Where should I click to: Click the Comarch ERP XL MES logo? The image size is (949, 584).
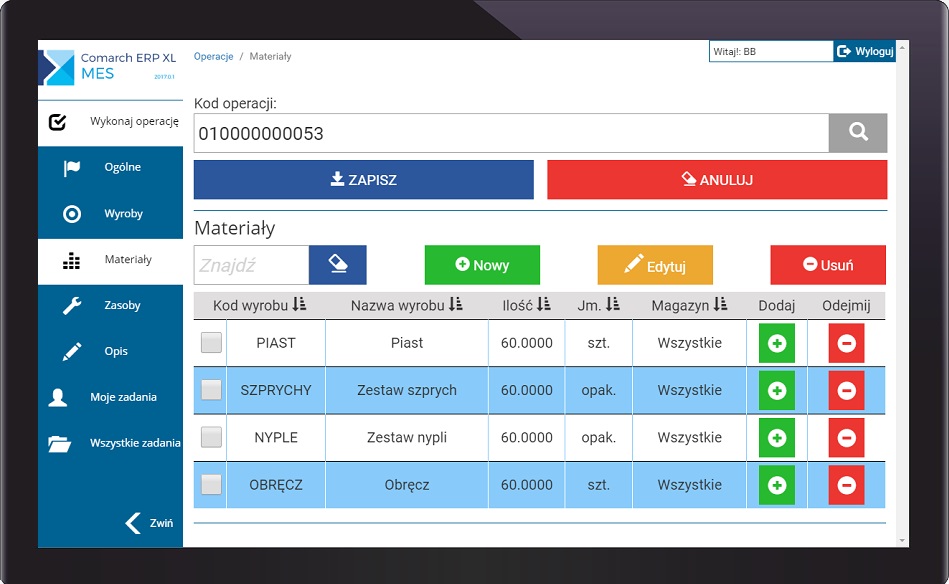[x=108, y=67]
